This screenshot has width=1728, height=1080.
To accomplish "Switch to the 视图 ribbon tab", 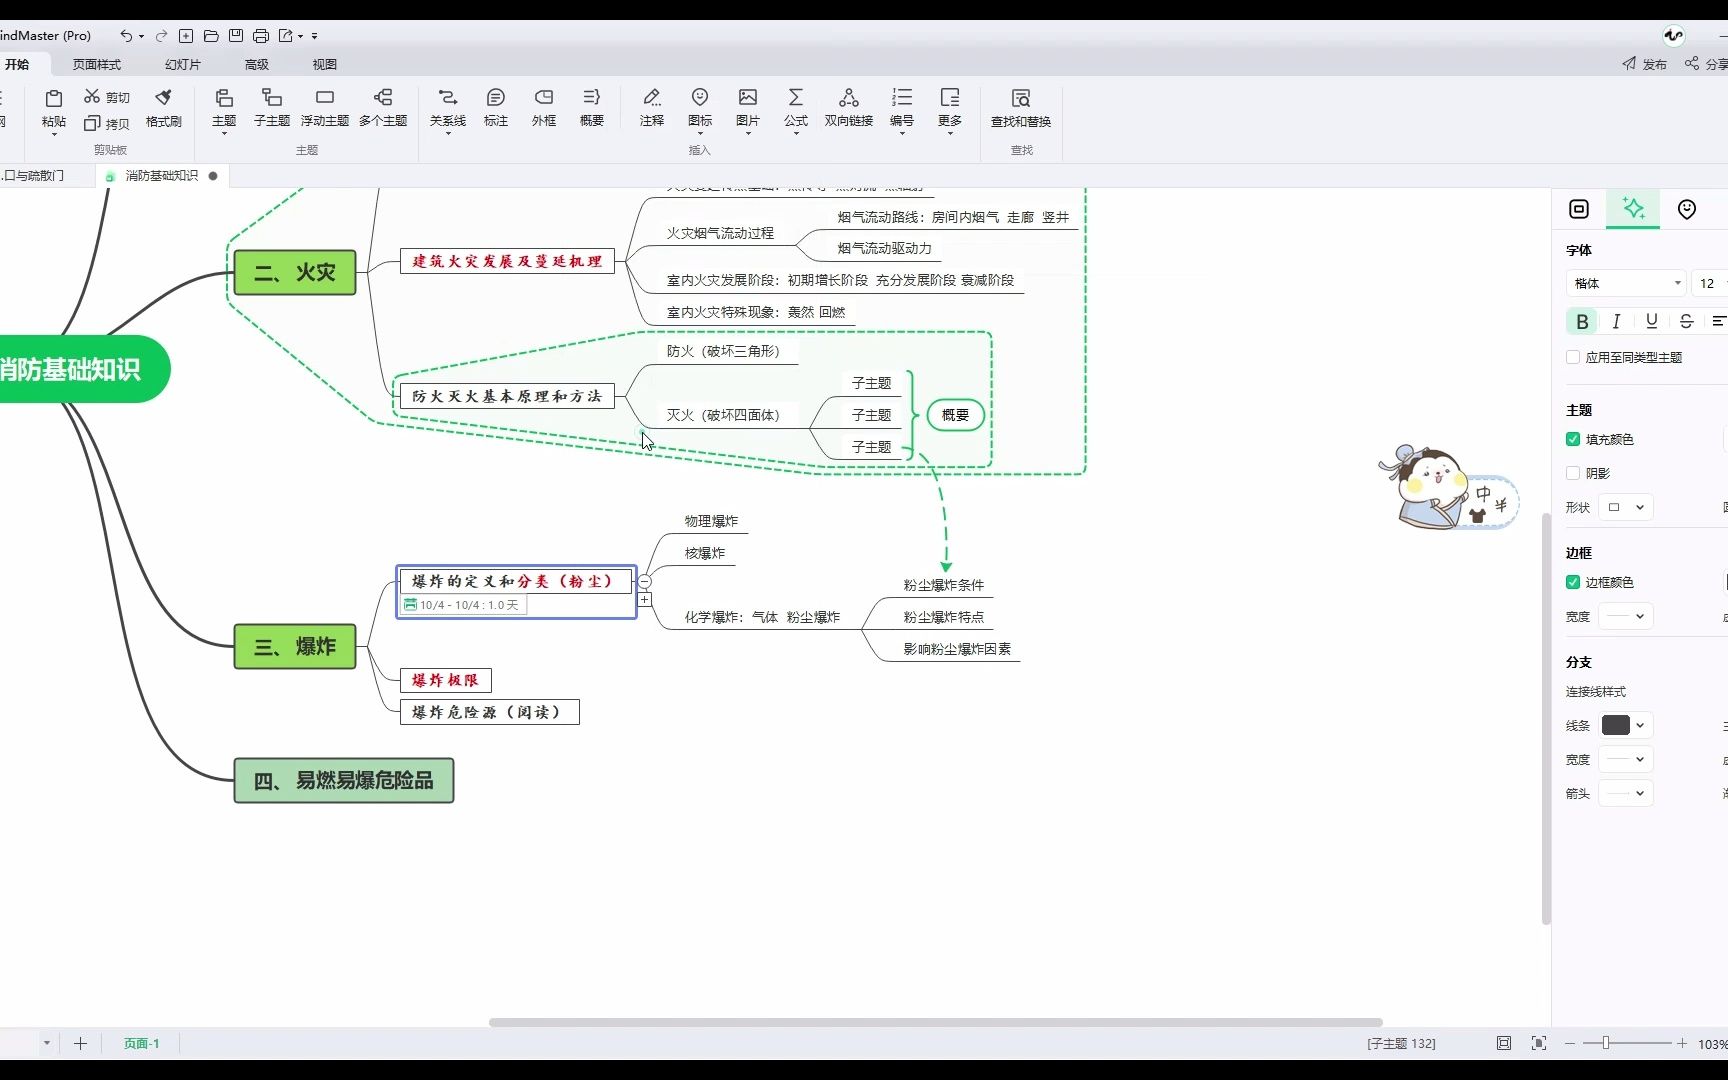I will pyautogui.click(x=325, y=64).
